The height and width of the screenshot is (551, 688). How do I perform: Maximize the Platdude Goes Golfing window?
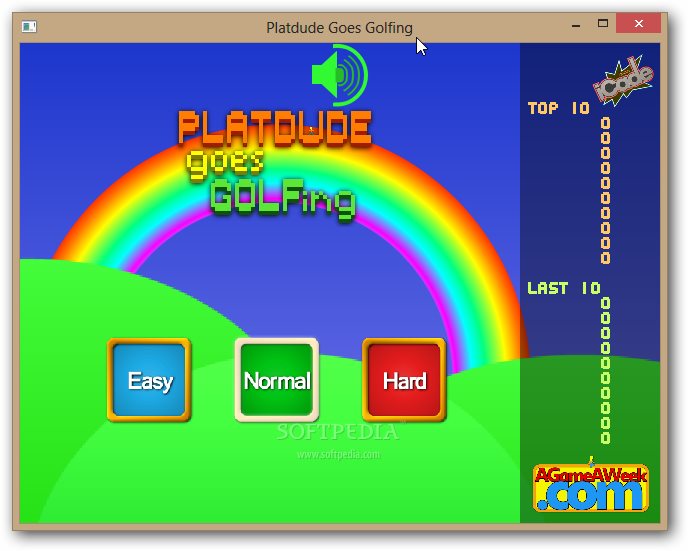coord(603,24)
